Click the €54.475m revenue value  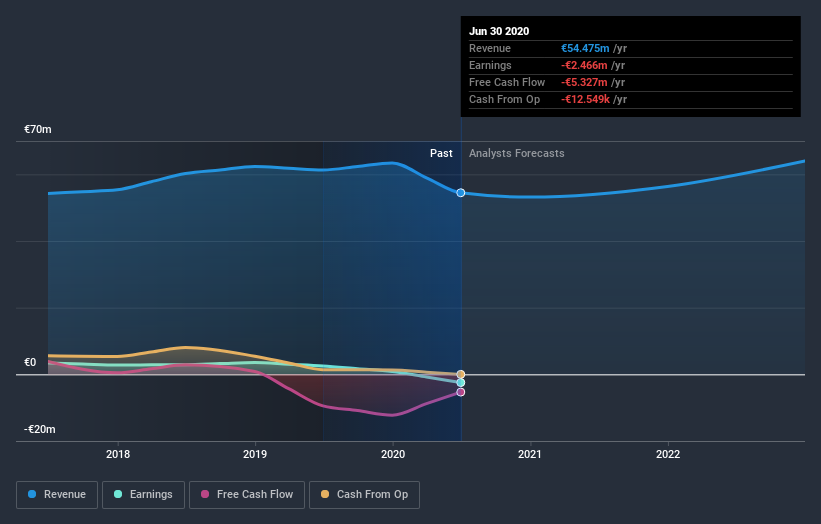pyautogui.click(x=585, y=48)
